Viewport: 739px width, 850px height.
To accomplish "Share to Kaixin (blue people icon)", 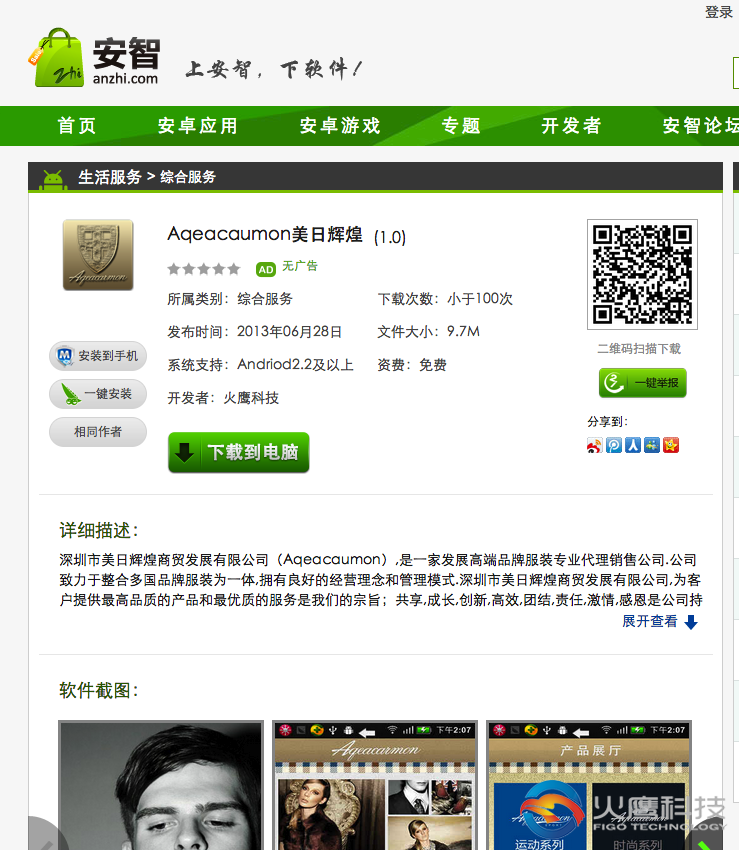I will tap(652, 446).
